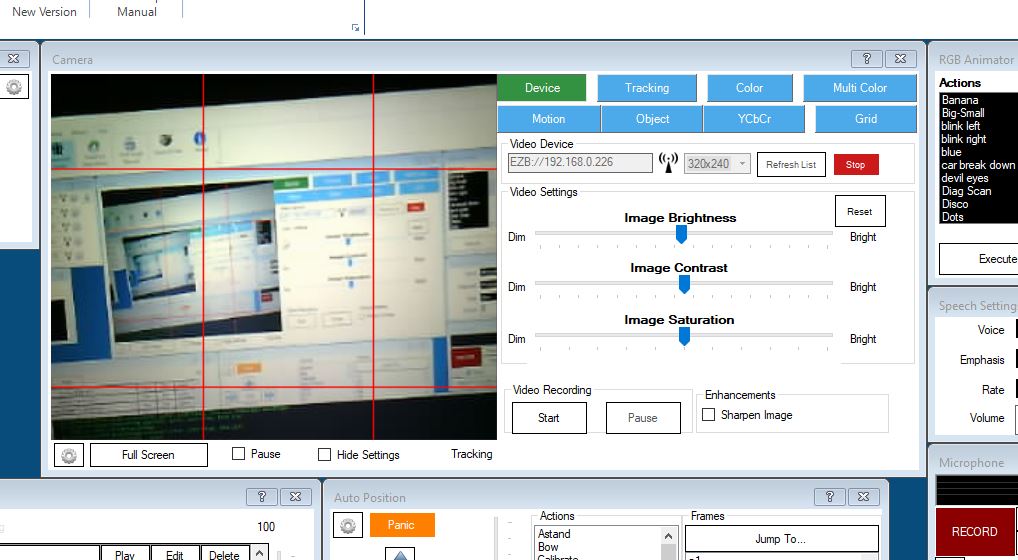Viewport: 1018px width, 560px height.
Task: Reset the video settings
Action: click(x=860, y=212)
